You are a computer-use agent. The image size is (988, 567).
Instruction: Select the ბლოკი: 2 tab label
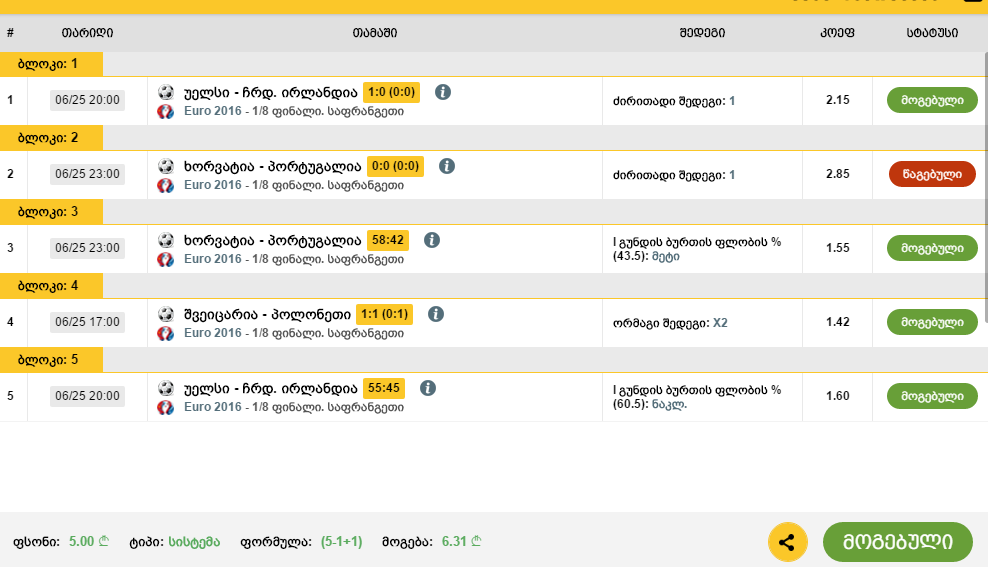click(51, 138)
